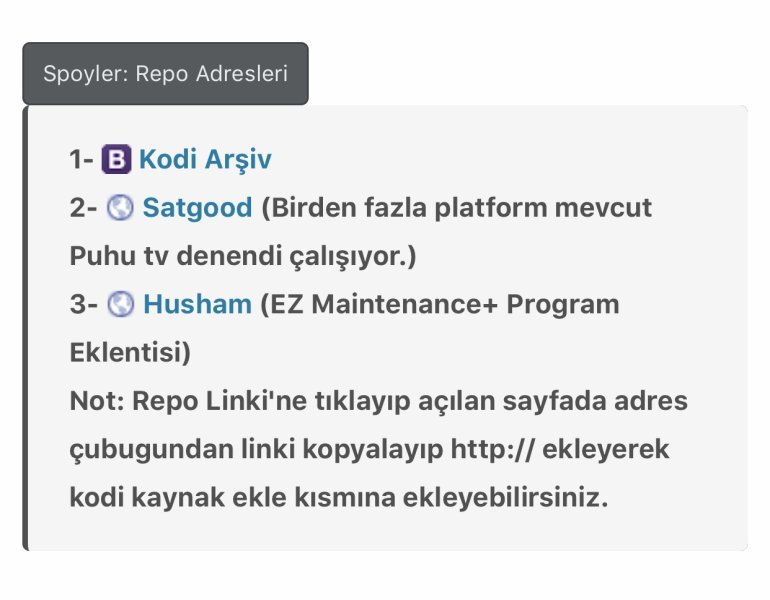Collapse the Spoyler: Repo Adresleri button
770x600 pixels.
pyautogui.click(x=165, y=74)
